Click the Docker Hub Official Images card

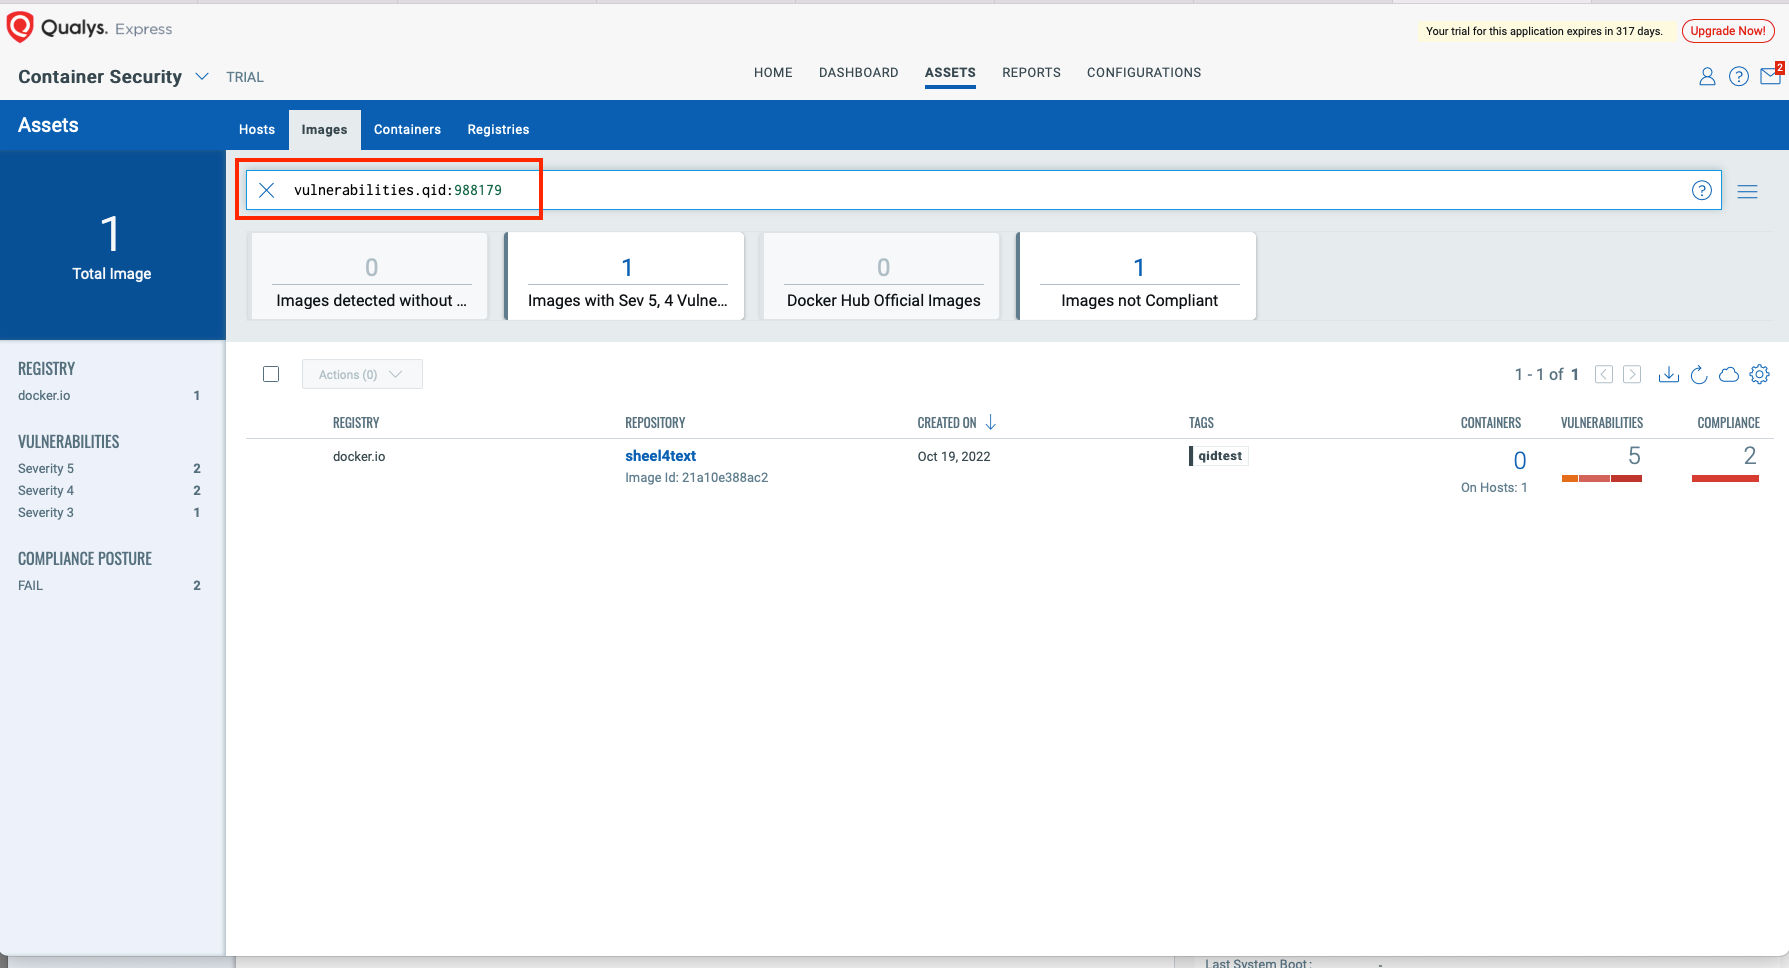click(x=883, y=277)
